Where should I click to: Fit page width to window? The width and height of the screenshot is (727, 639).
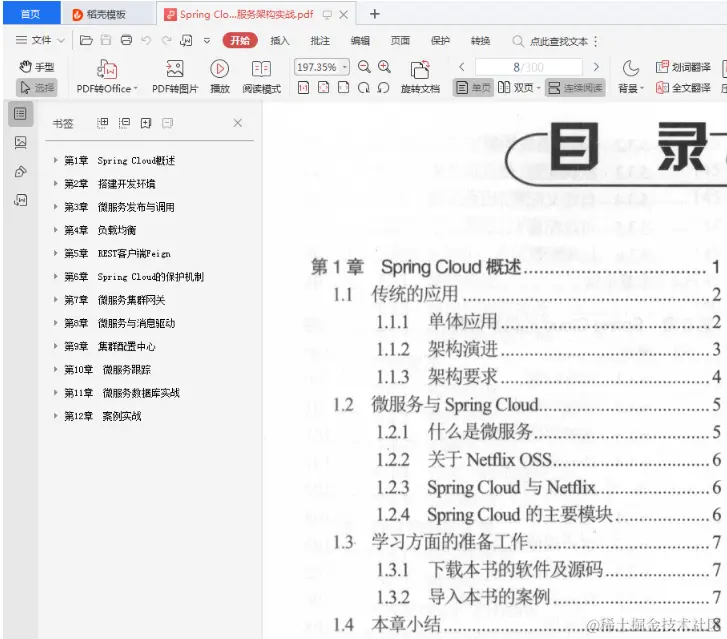pos(344,88)
